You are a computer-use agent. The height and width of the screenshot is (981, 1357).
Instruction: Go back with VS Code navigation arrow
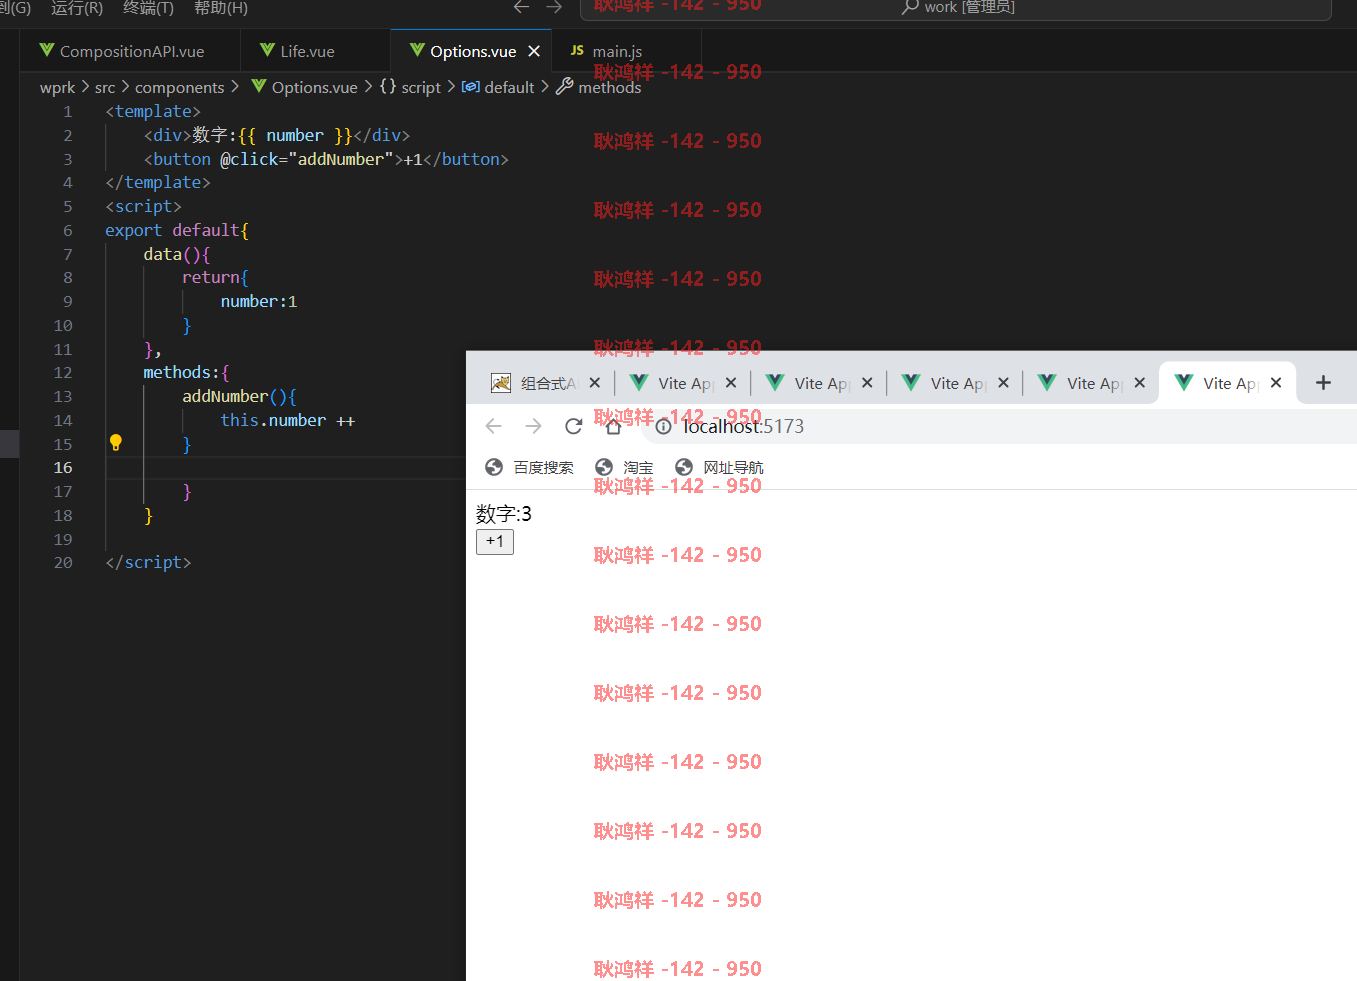tap(521, 7)
